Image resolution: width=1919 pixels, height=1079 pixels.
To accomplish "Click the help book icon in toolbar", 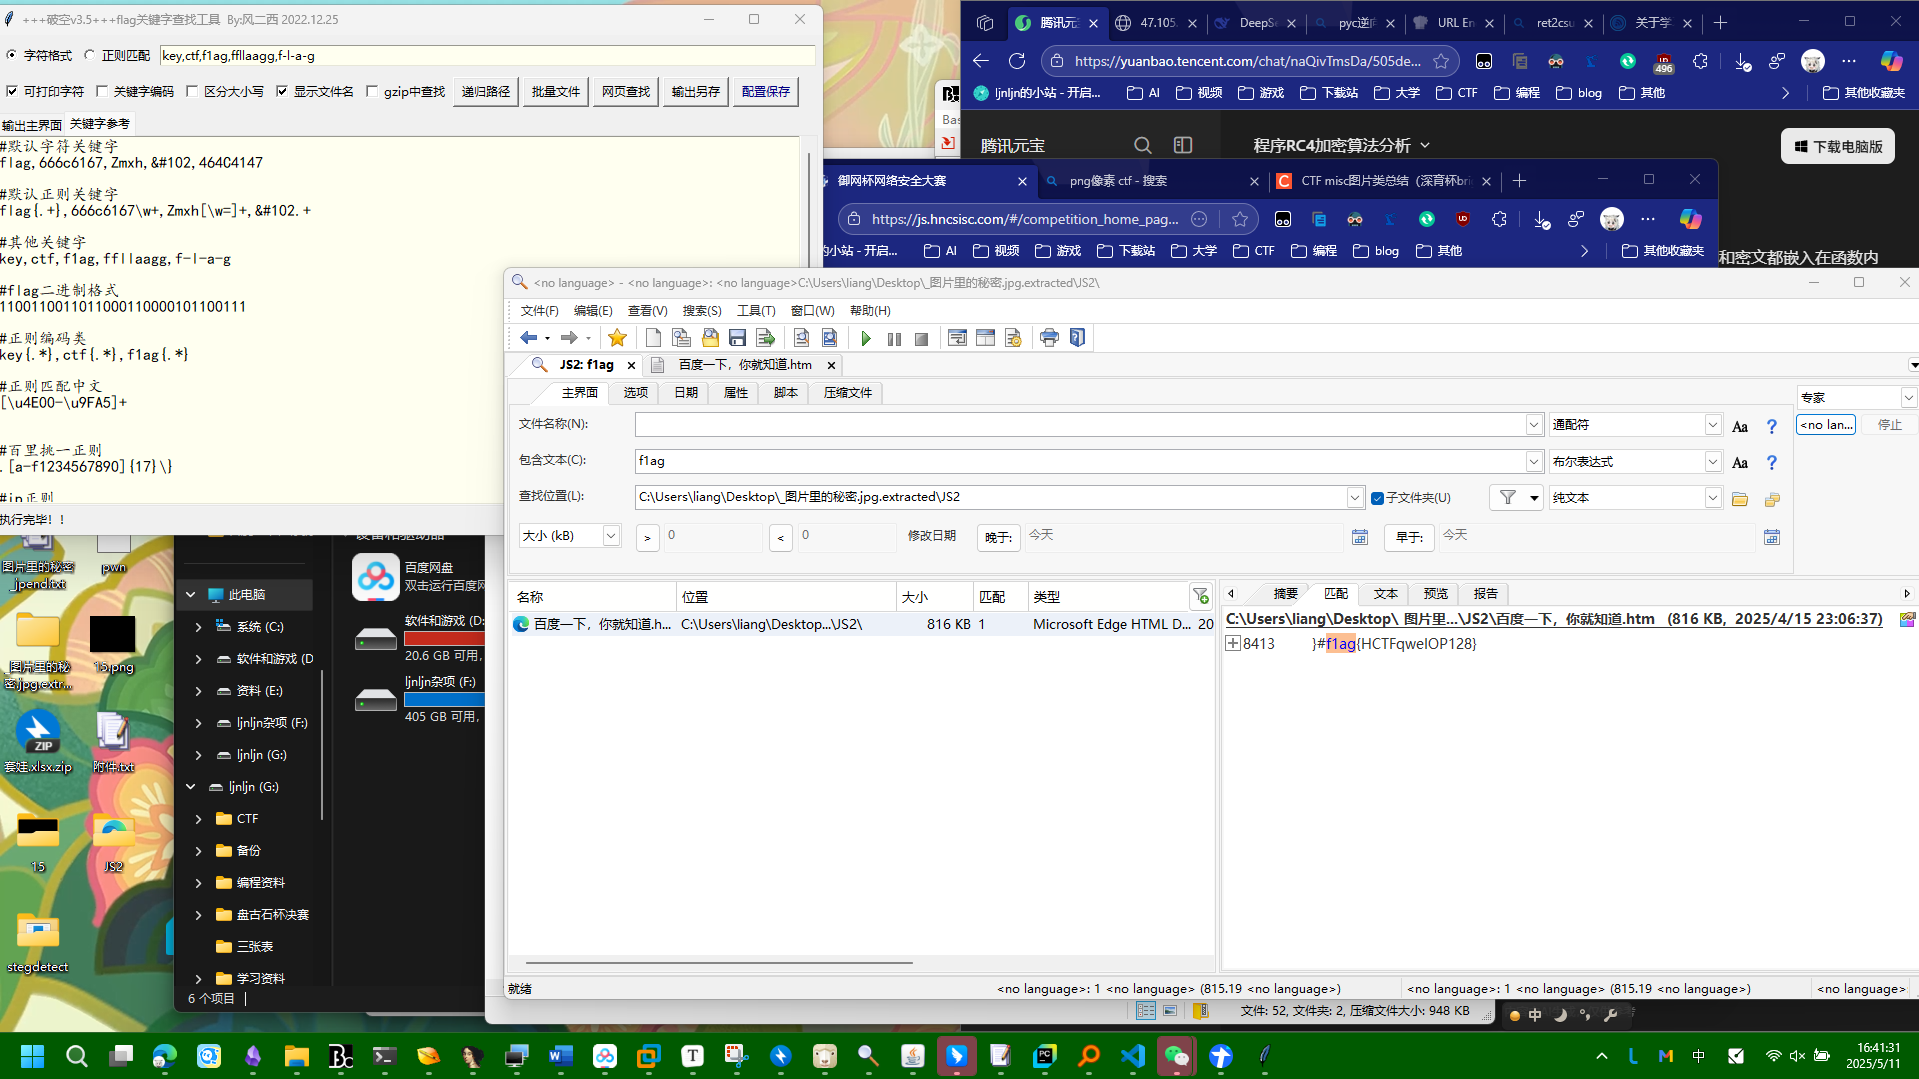I will (1077, 338).
